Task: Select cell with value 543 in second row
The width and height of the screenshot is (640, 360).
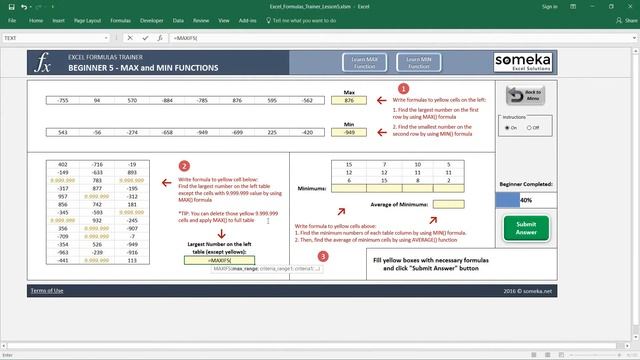Action: coord(63,132)
